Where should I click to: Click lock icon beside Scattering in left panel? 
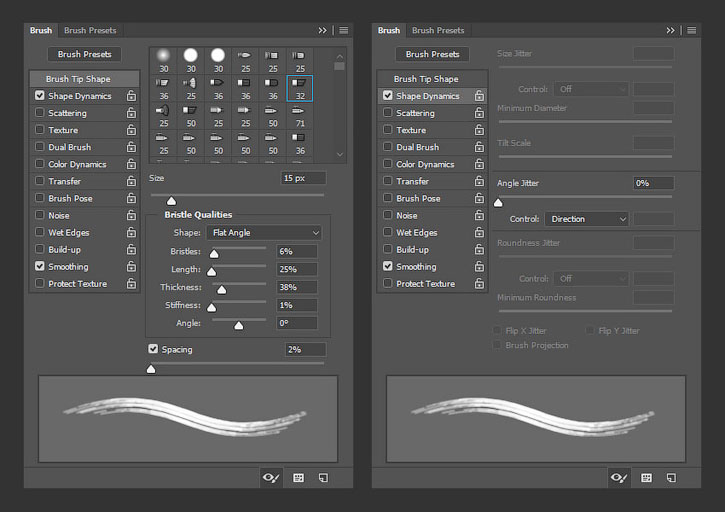(131, 113)
